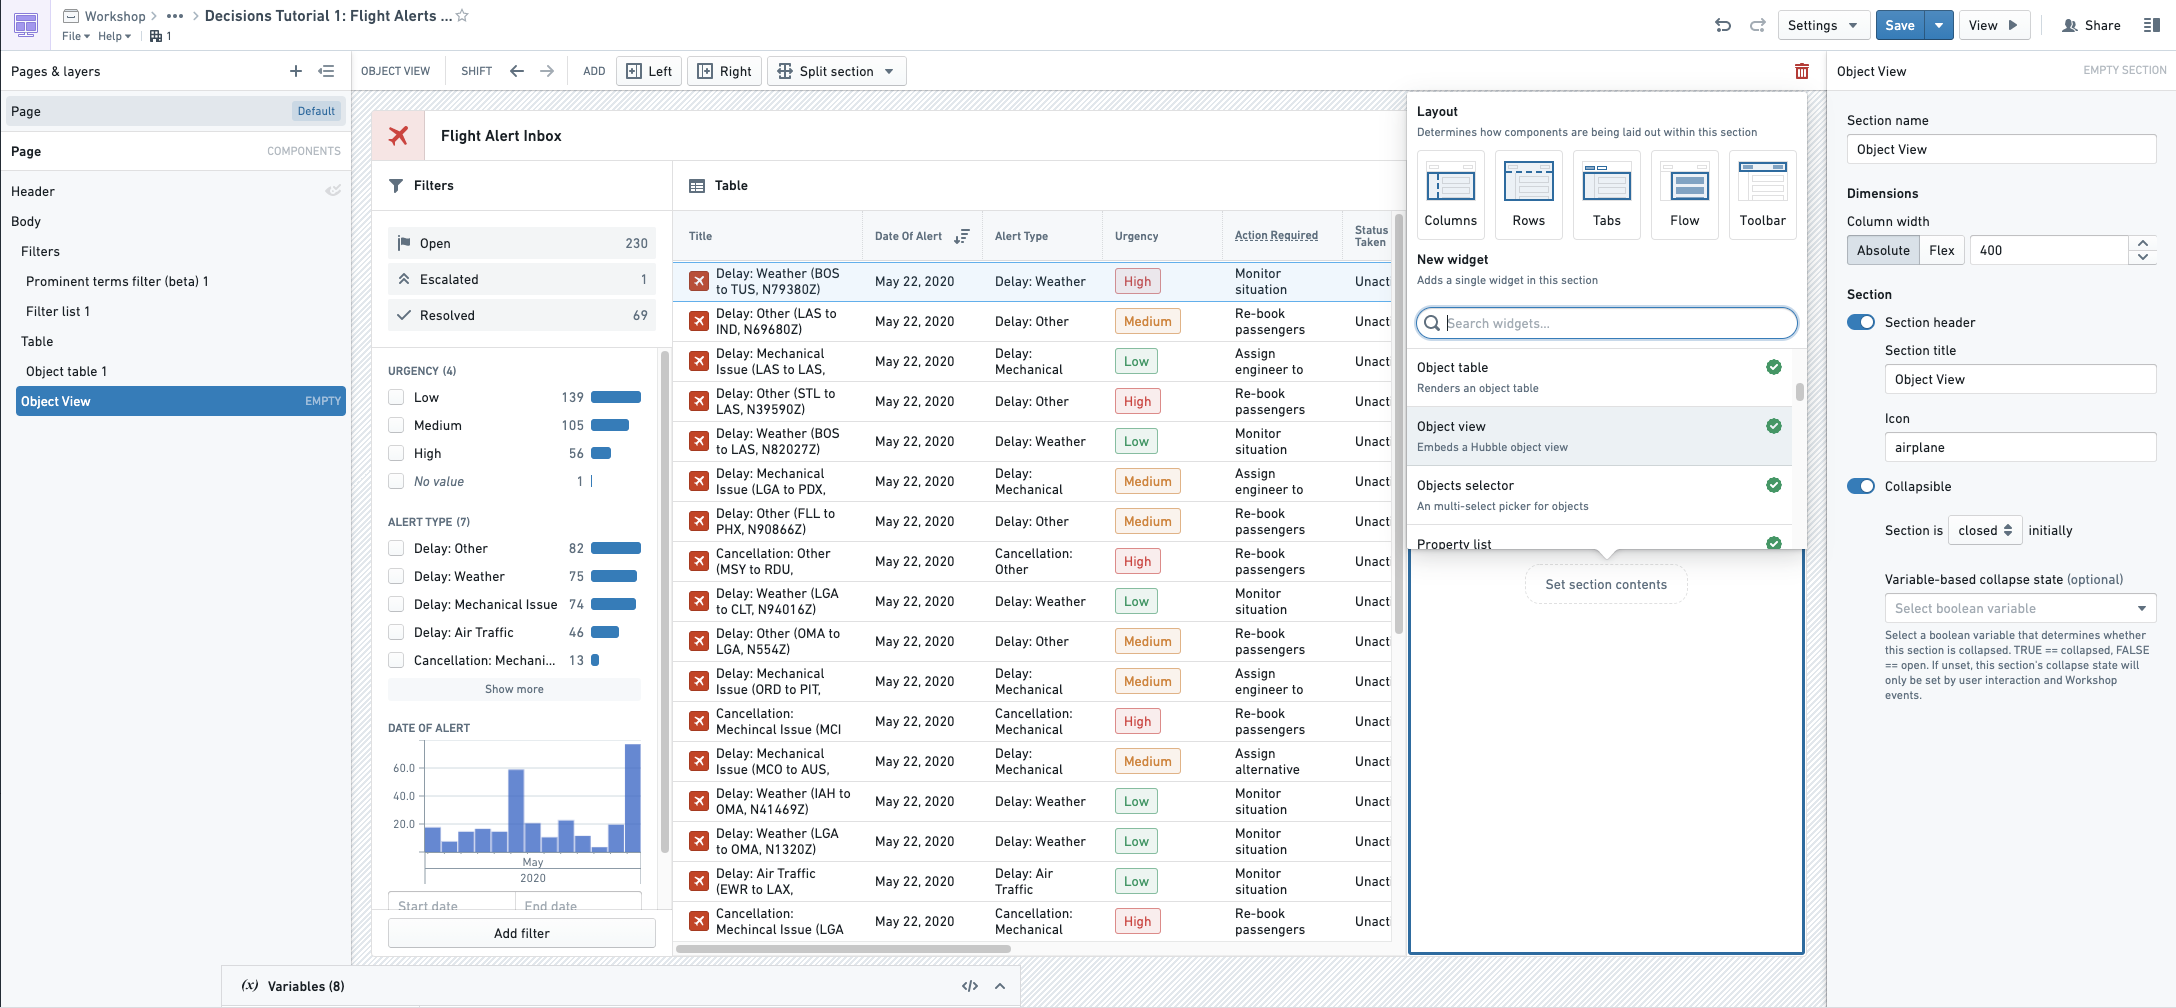The width and height of the screenshot is (2176, 1008).
Task: Check the Low urgency checkbox
Action: click(396, 397)
